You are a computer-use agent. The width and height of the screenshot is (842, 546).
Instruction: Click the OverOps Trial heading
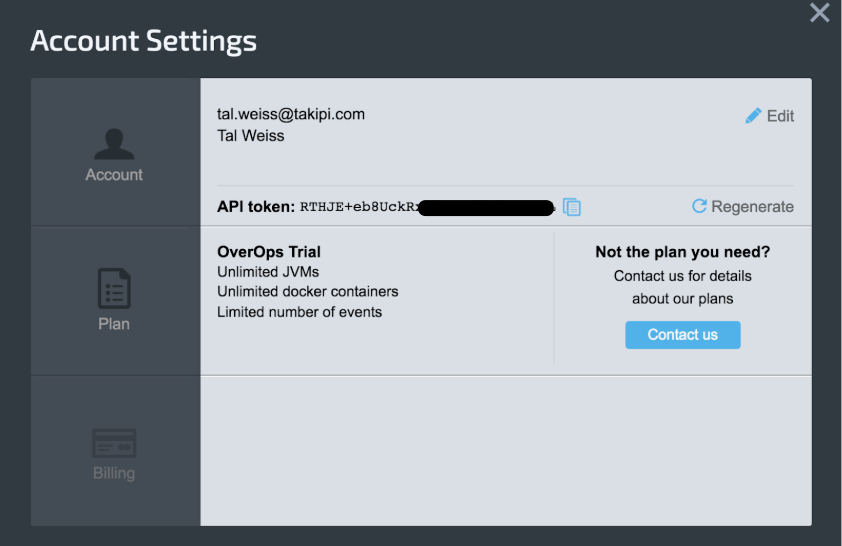[268, 252]
